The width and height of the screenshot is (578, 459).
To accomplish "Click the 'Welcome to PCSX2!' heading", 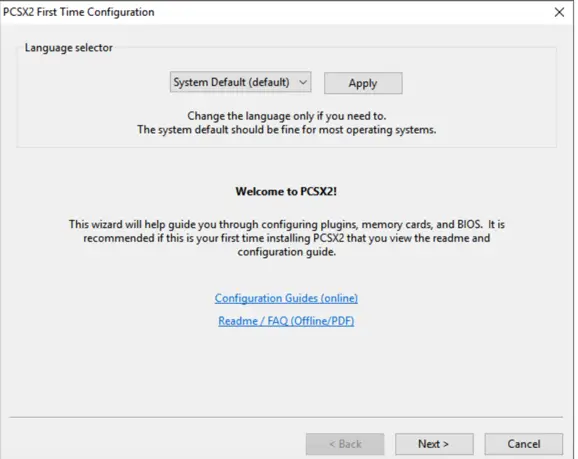I will pyautogui.click(x=286, y=191).
